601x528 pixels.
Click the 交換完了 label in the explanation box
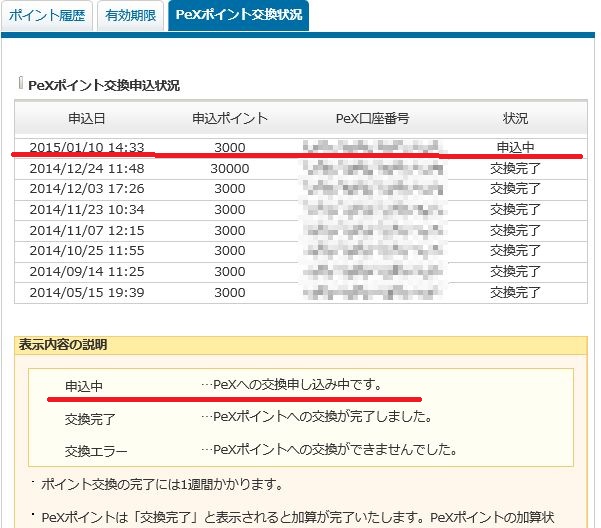click(90, 419)
